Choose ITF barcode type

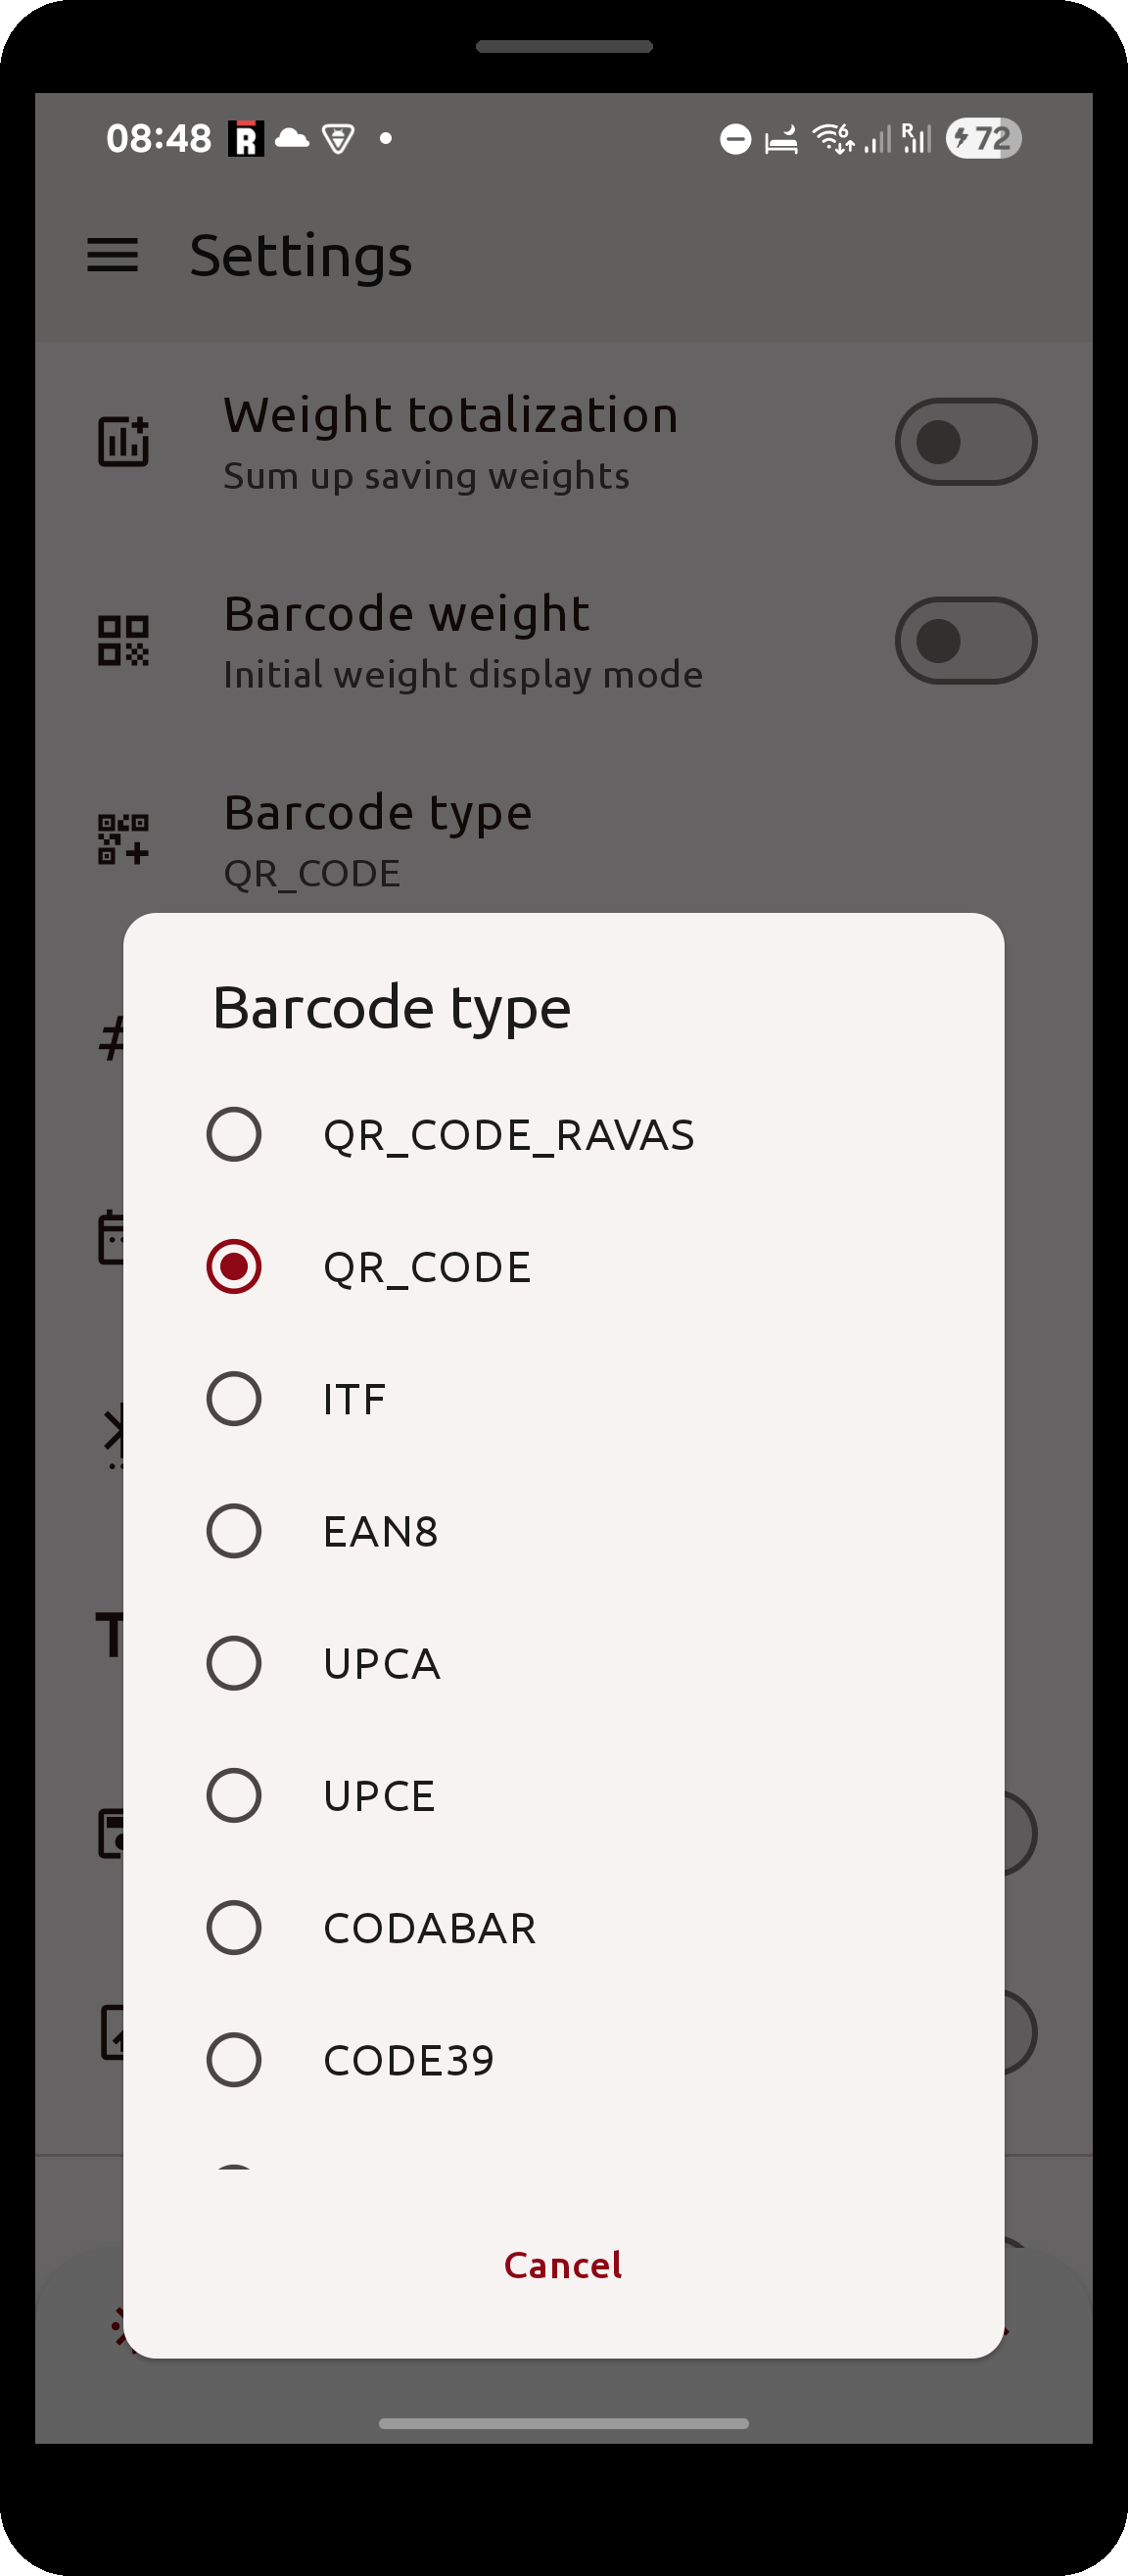(x=563, y=1399)
